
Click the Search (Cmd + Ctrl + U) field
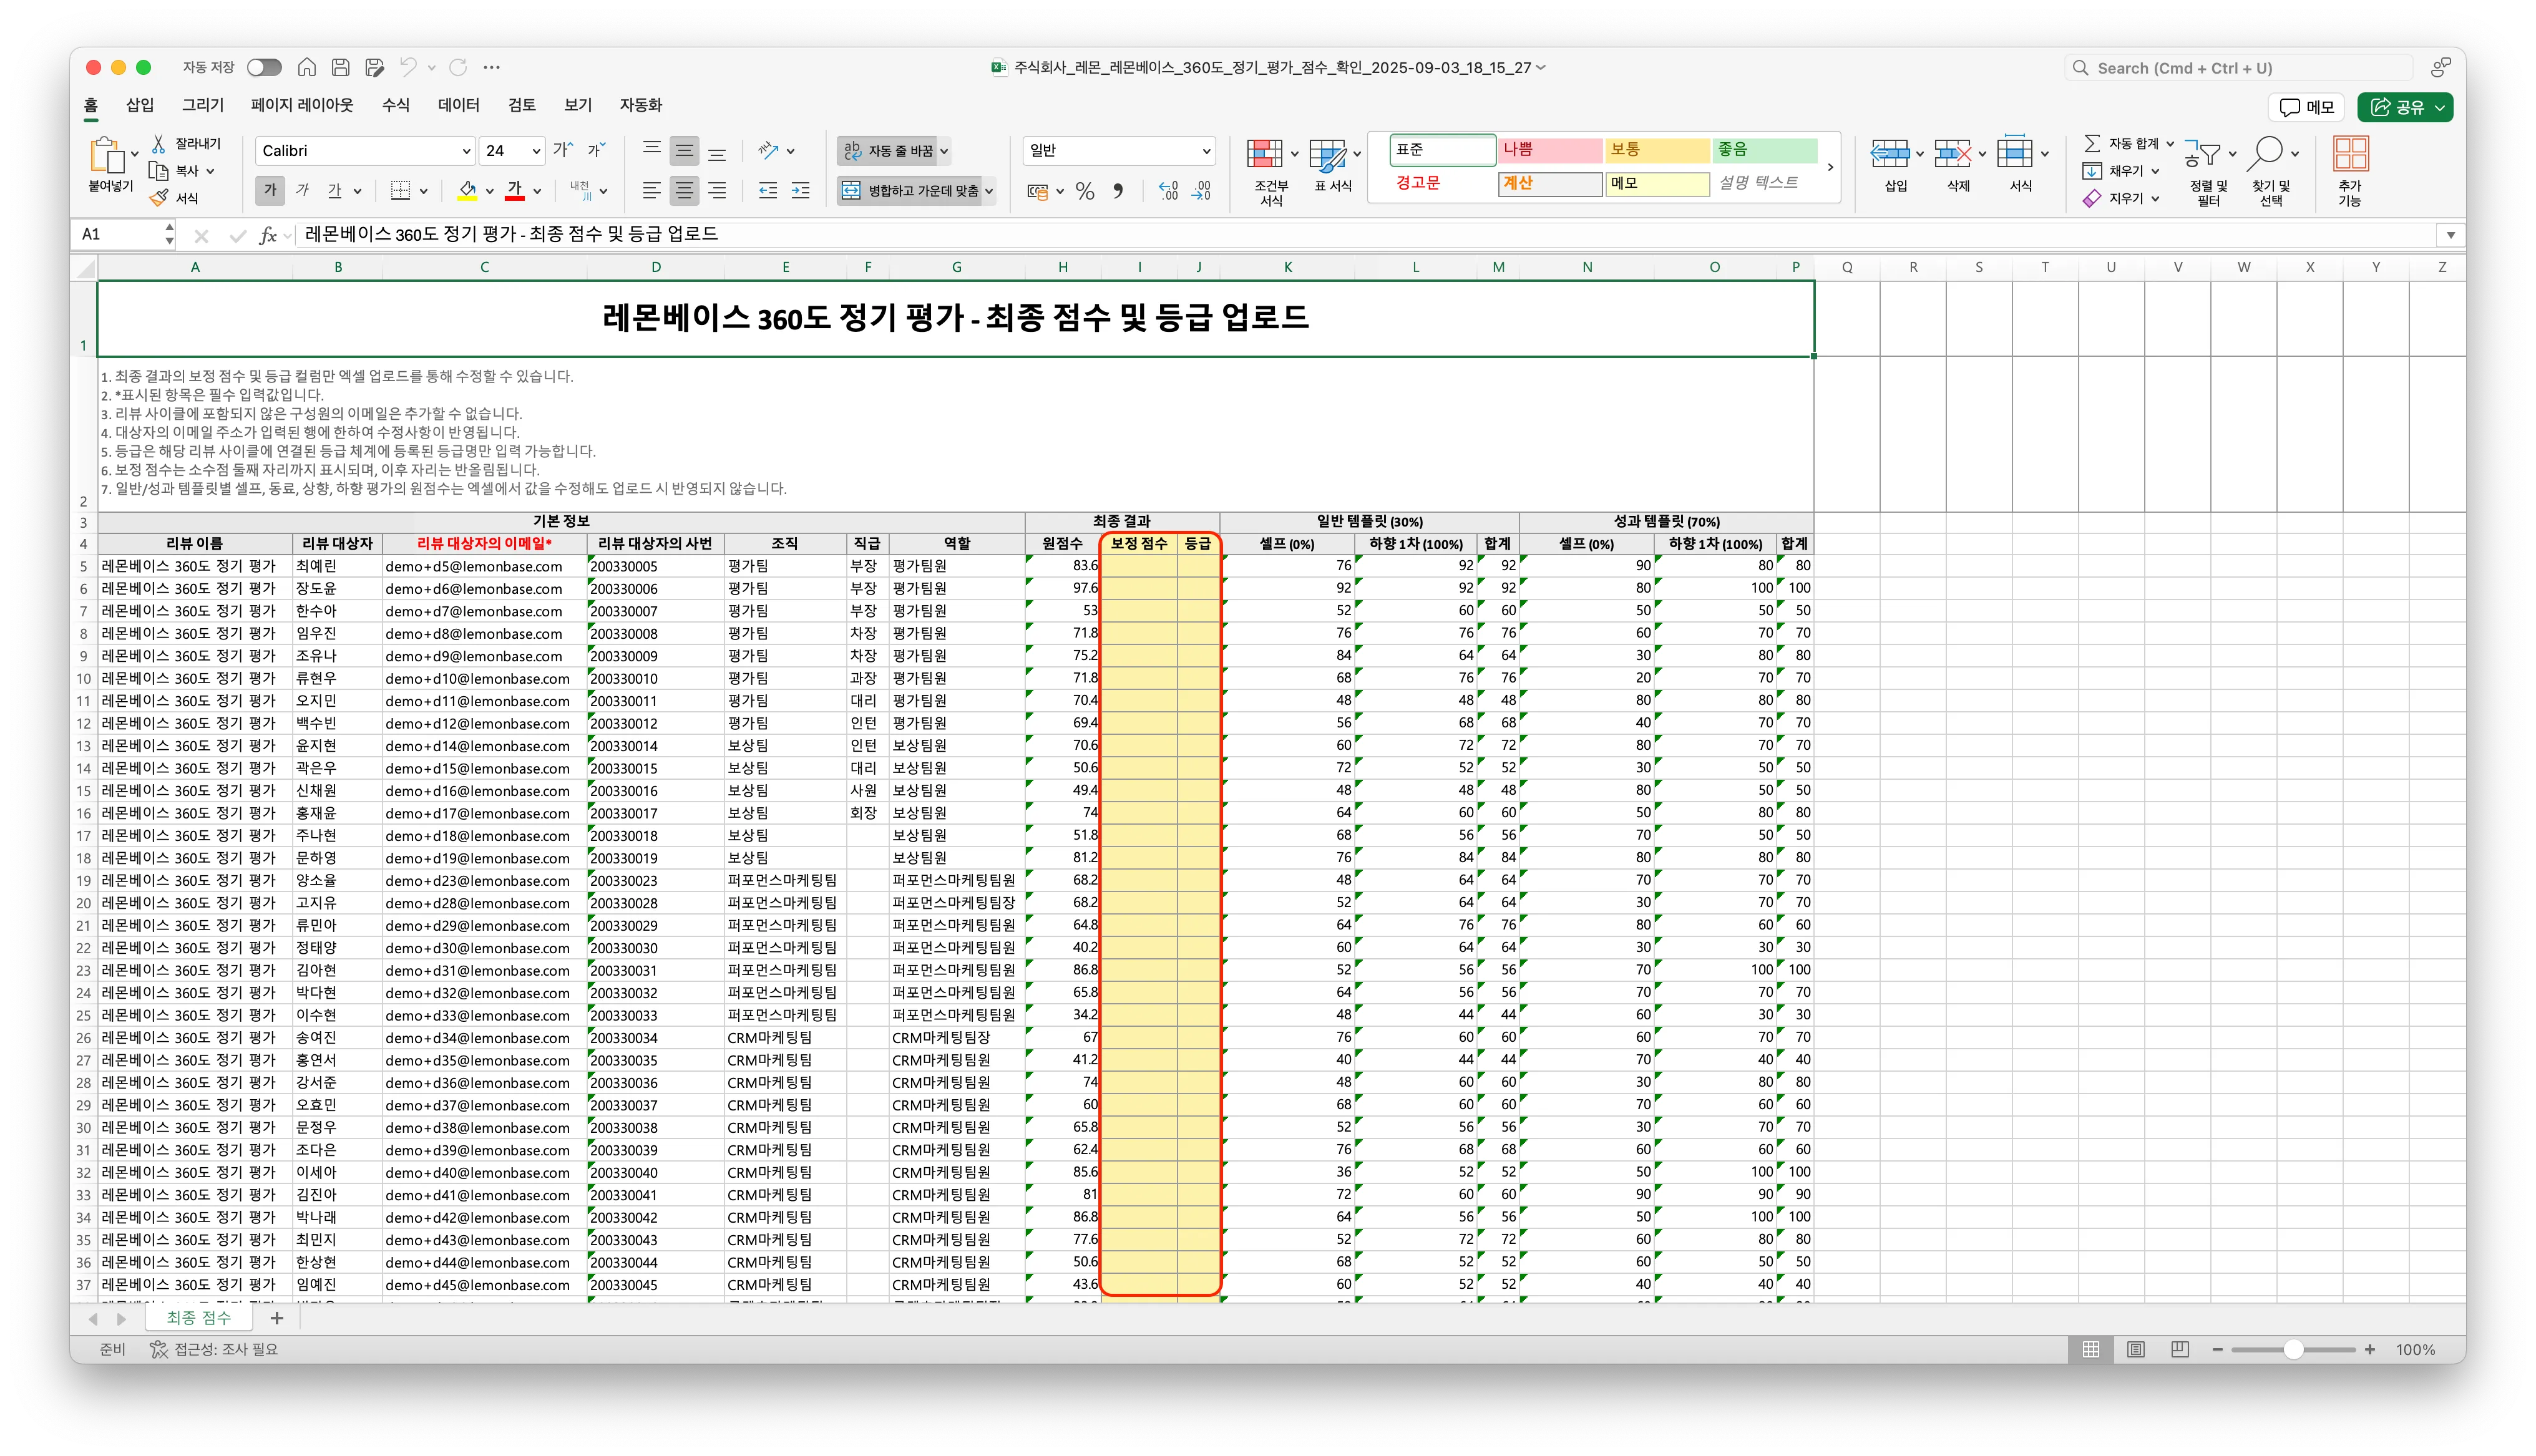(x=2240, y=68)
